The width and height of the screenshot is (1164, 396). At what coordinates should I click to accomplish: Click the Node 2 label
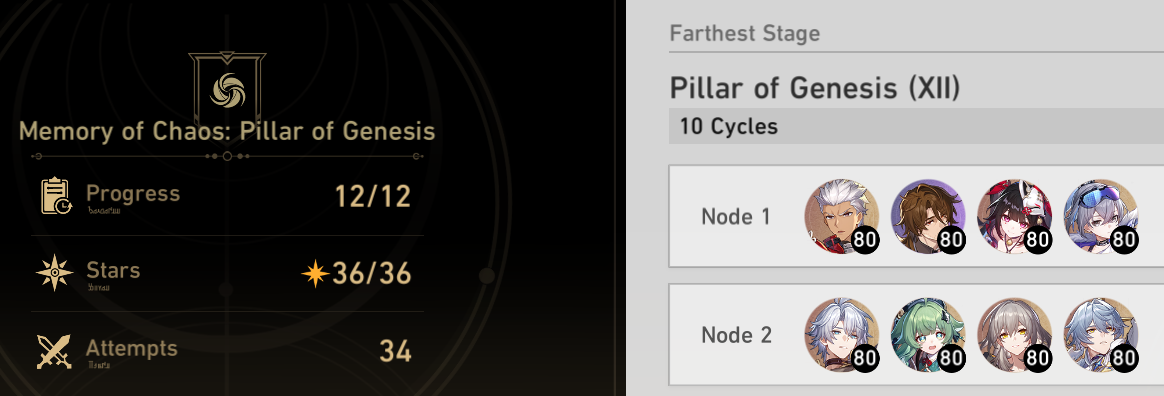click(736, 335)
